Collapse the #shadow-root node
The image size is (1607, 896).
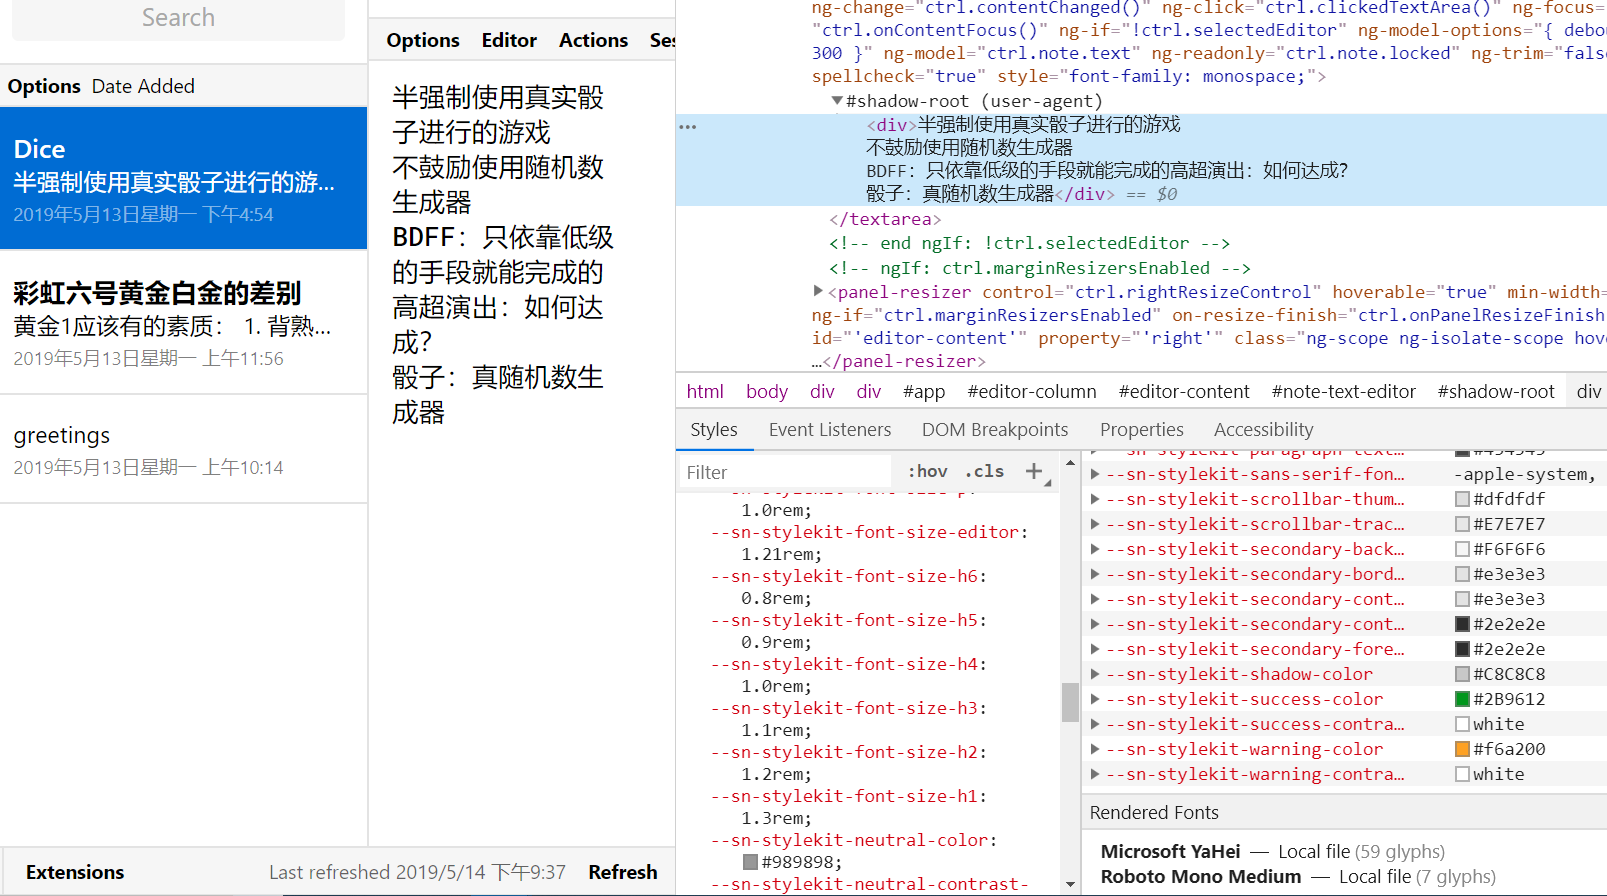(x=837, y=101)
